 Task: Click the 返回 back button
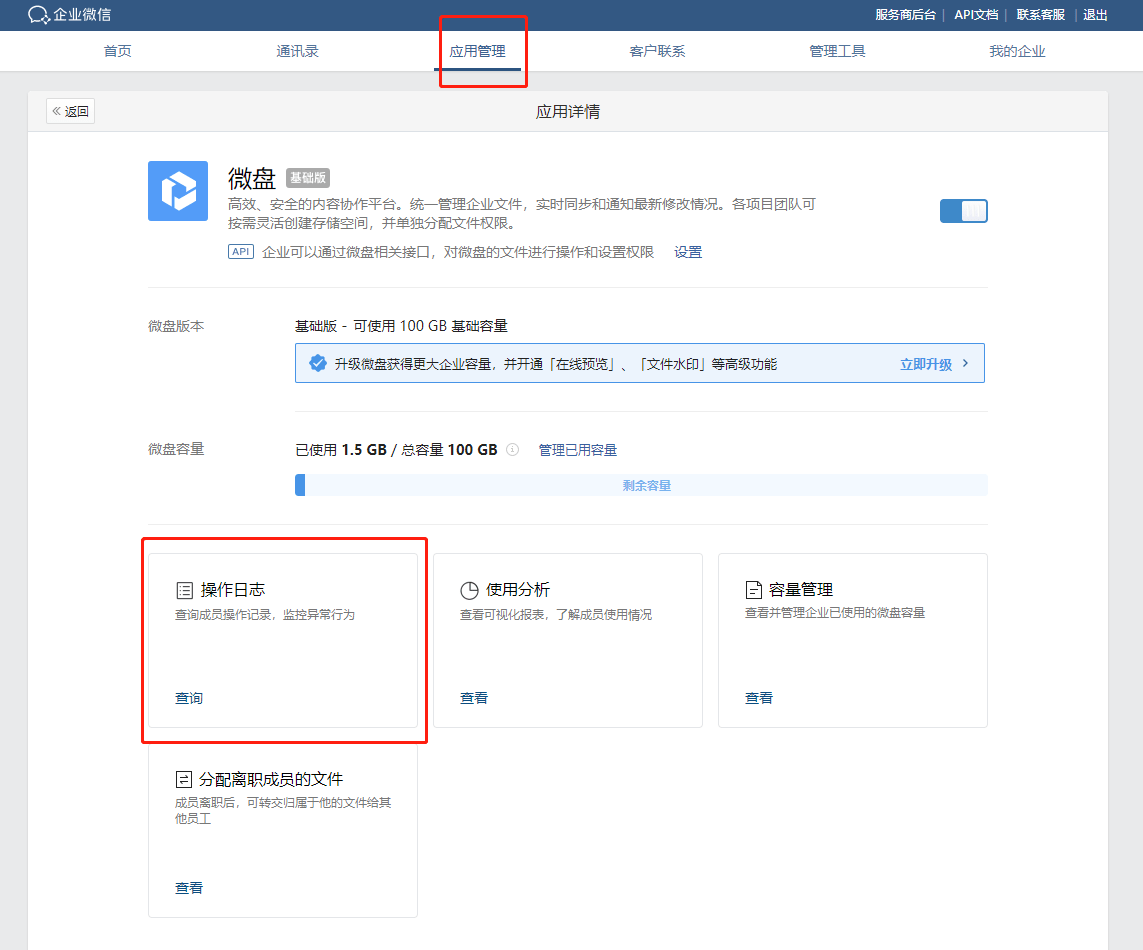[x=69, y=110]
